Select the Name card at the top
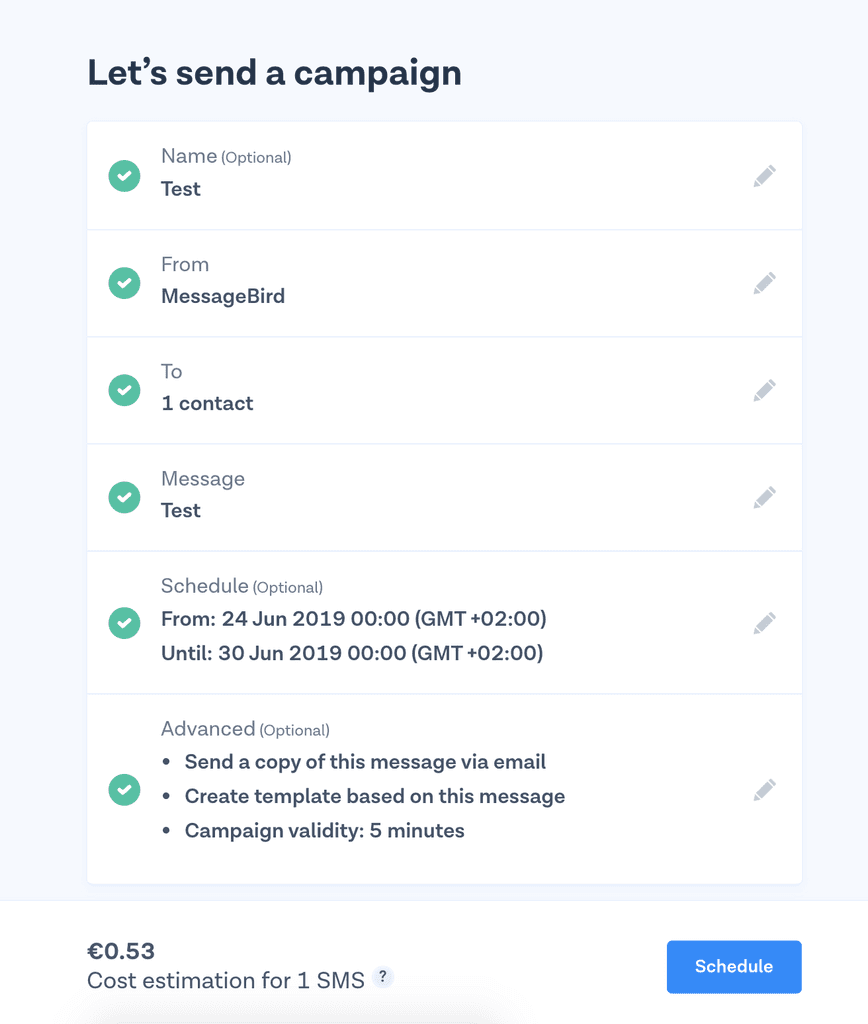 click(x=444, y=175)
